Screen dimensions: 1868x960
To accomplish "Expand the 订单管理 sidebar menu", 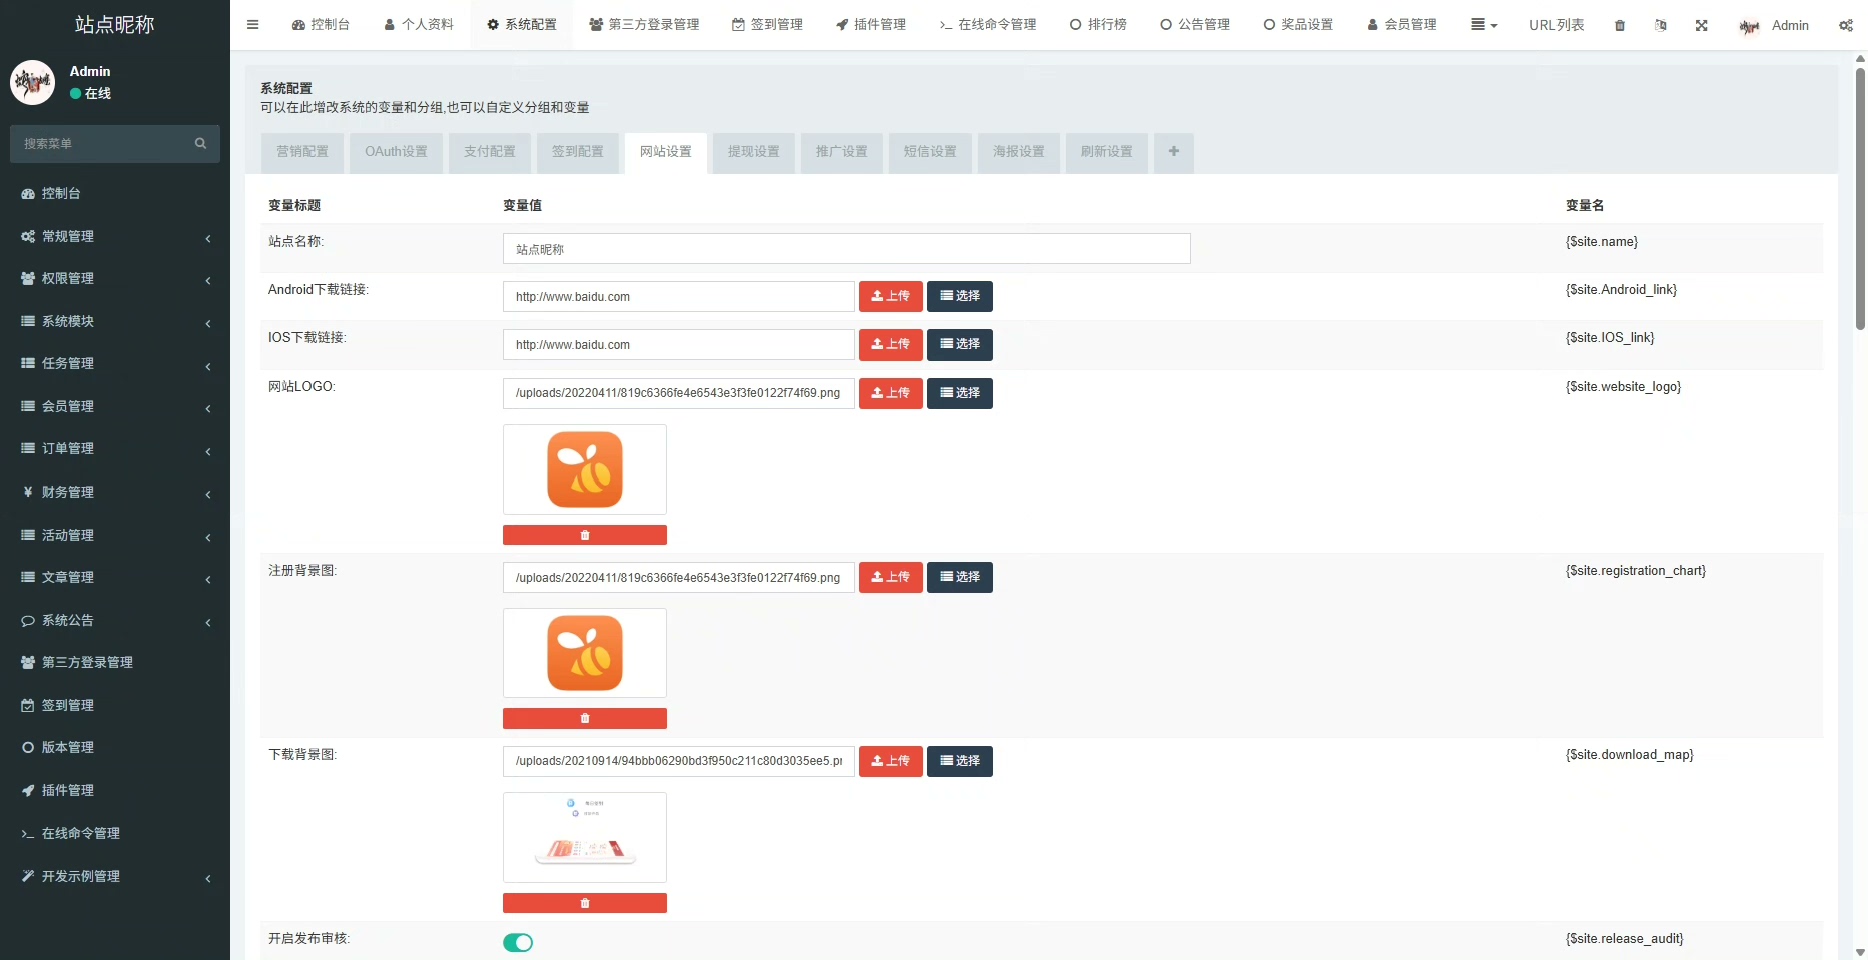I will click(115, 448).
